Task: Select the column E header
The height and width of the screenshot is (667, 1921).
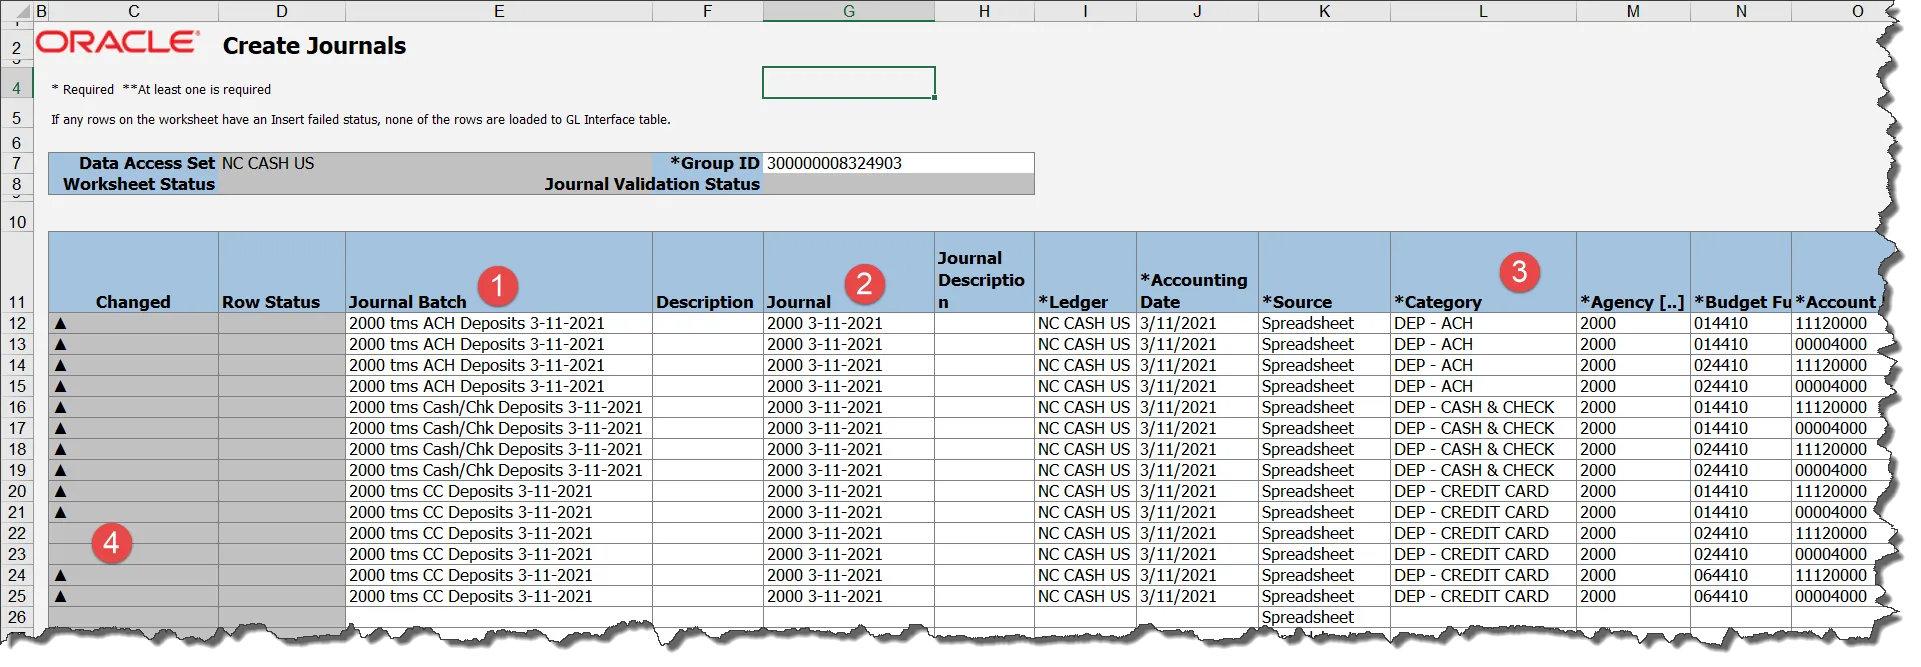Action: (498, 11)
